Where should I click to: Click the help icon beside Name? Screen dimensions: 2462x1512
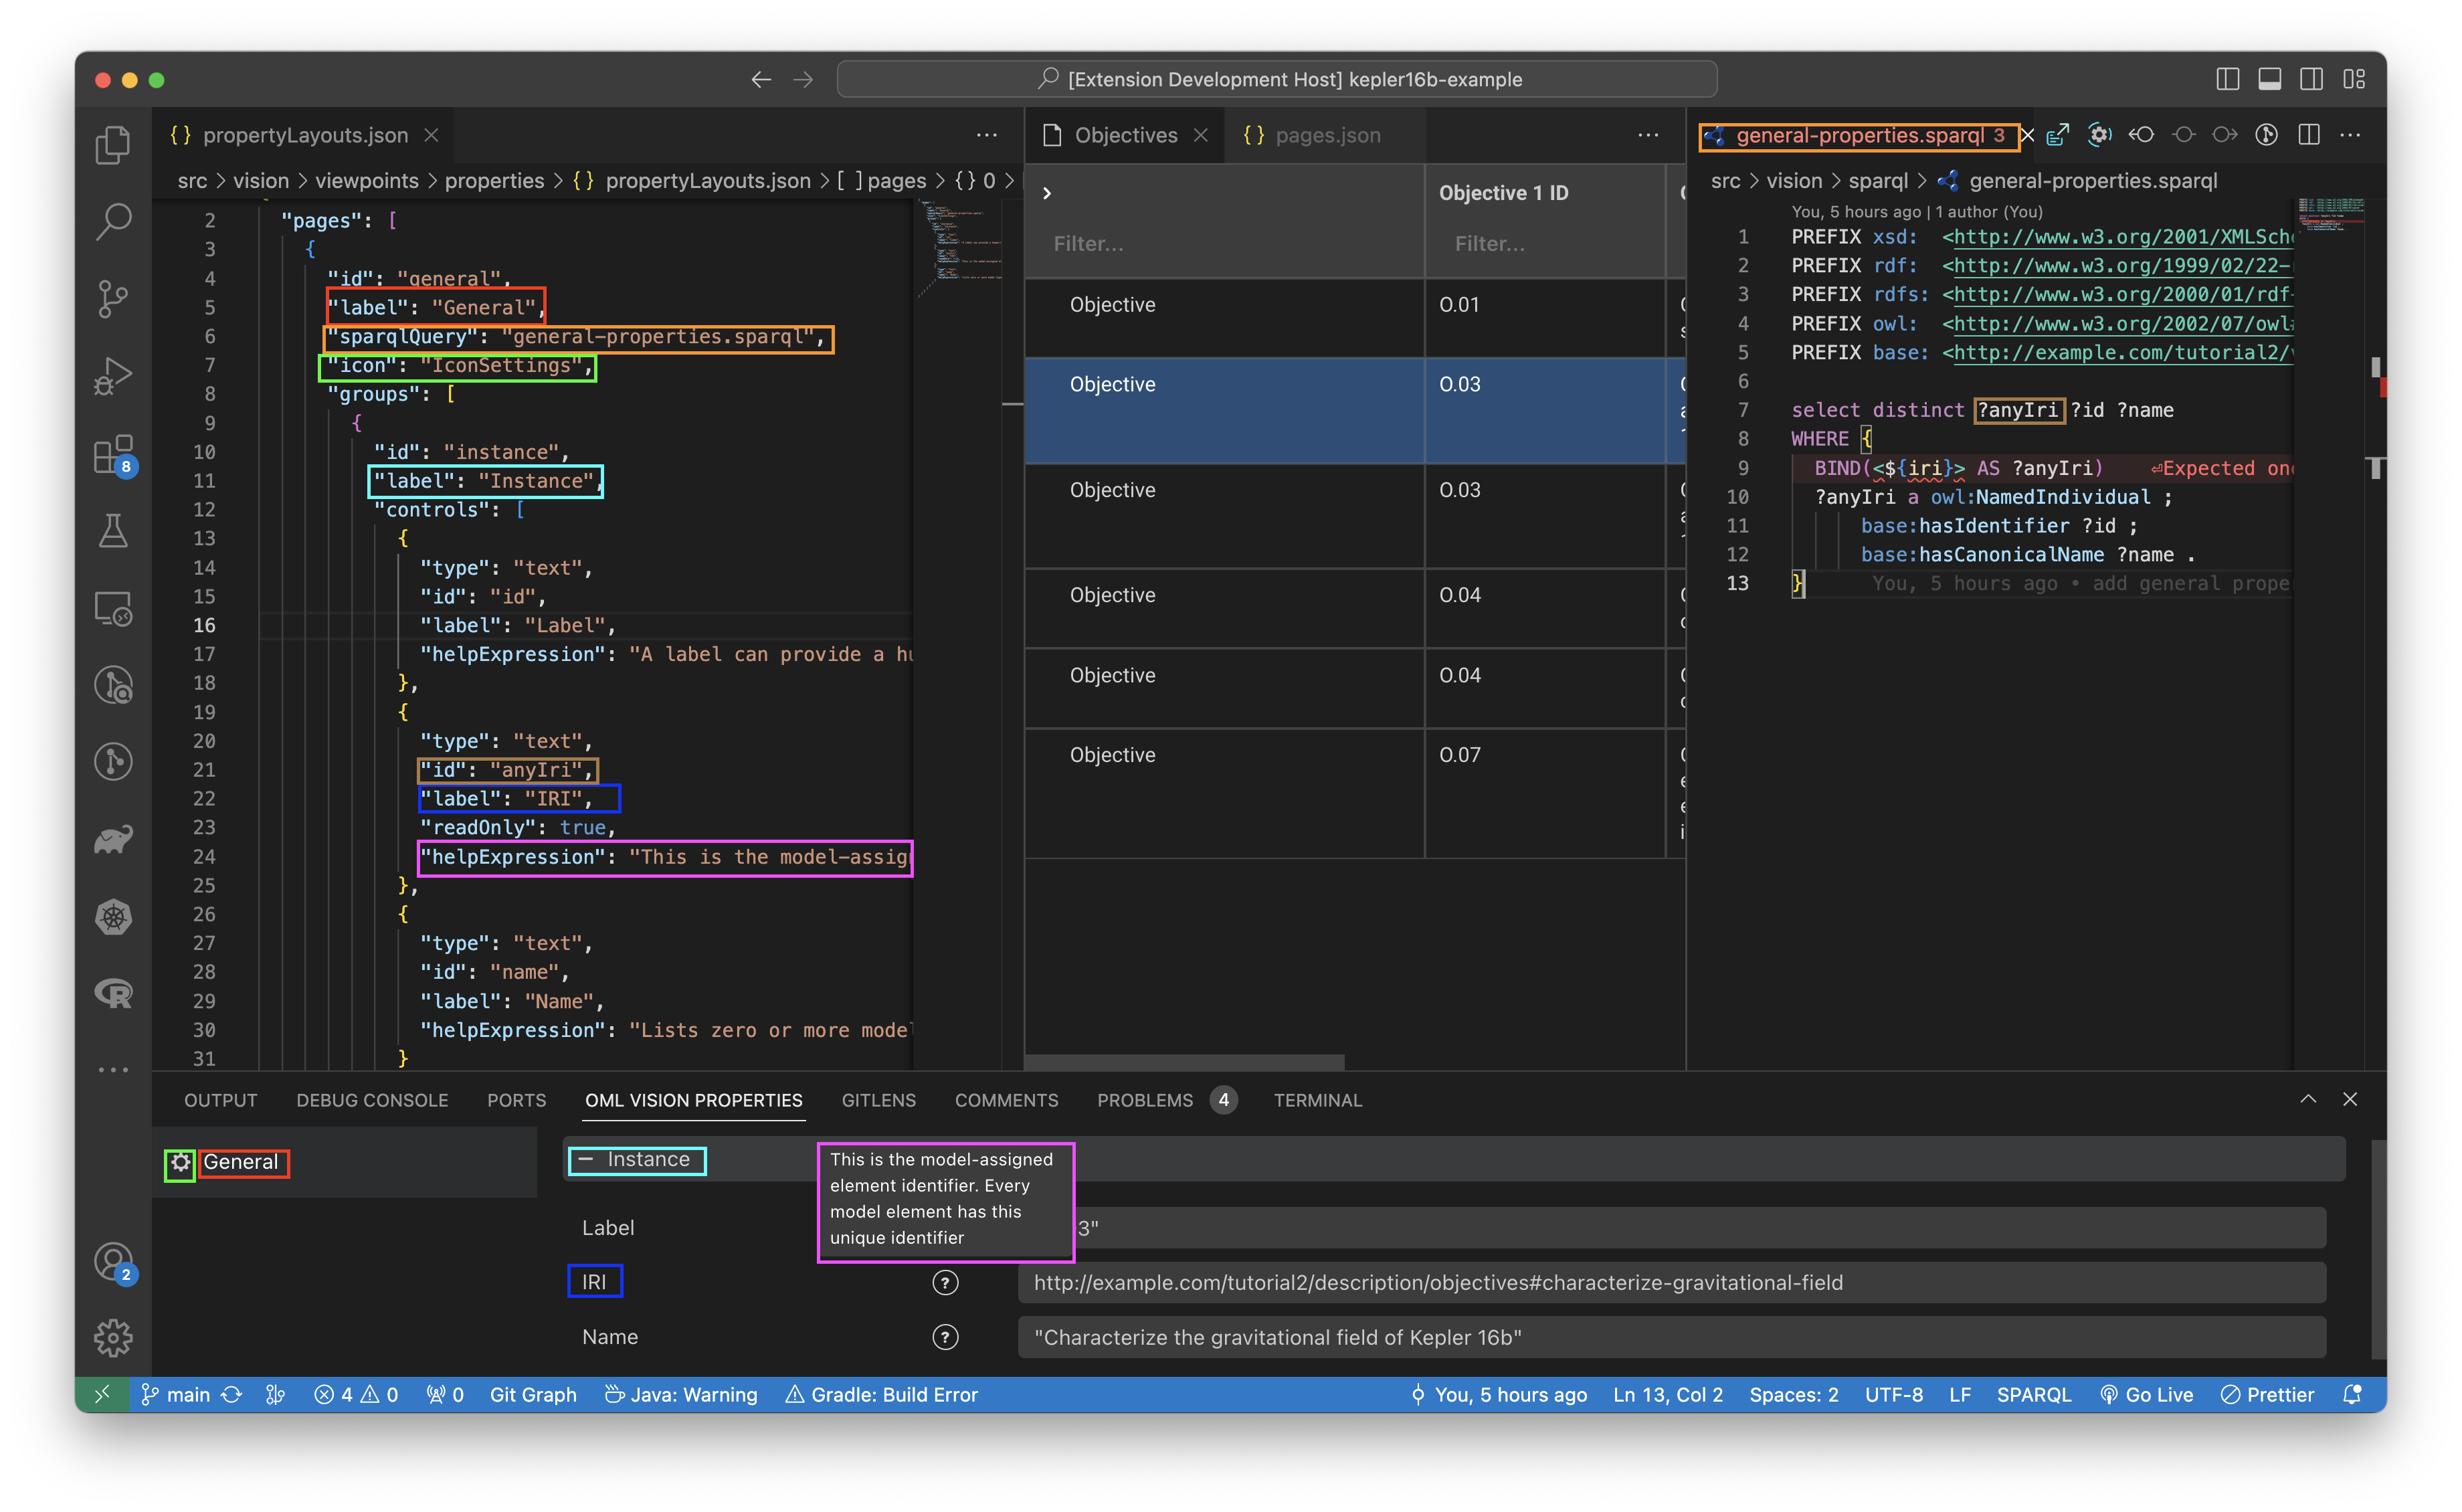[945, 1338]
